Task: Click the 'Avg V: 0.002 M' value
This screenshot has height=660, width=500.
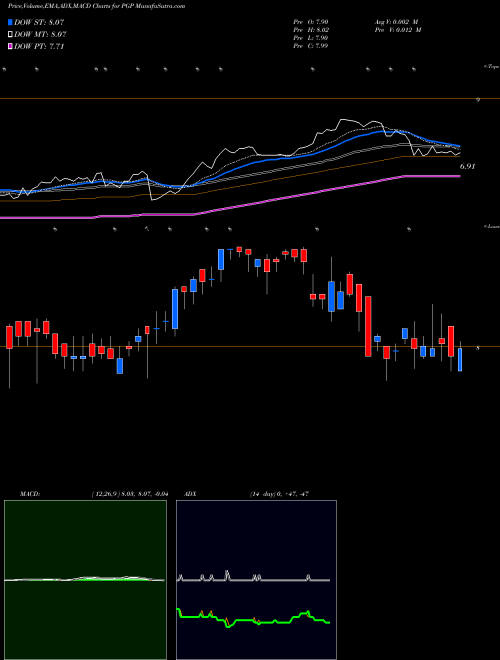Action: click(398, 21)
